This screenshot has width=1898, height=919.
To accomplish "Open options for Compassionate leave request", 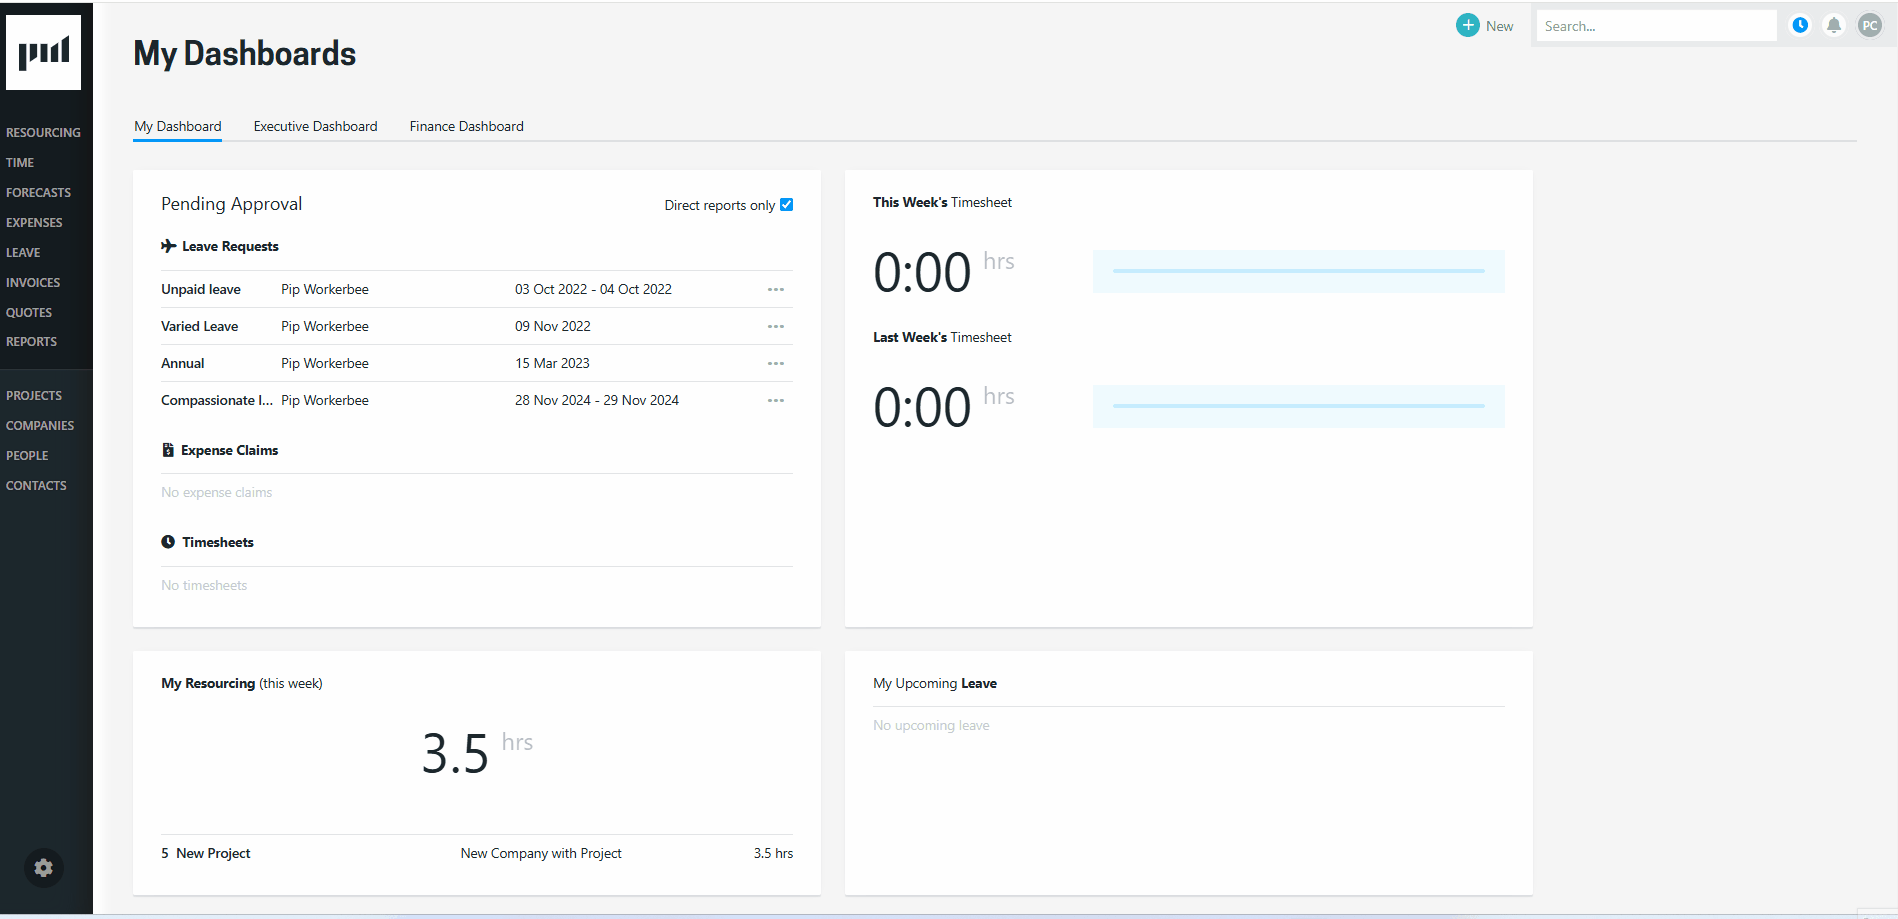I will tap(776, 400).
